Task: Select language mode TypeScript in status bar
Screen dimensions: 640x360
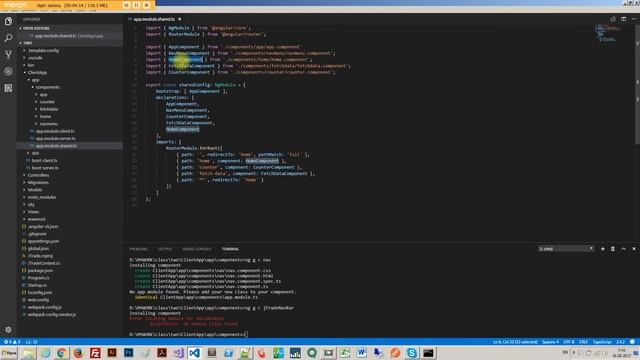Action: click(x=602, y=342)
